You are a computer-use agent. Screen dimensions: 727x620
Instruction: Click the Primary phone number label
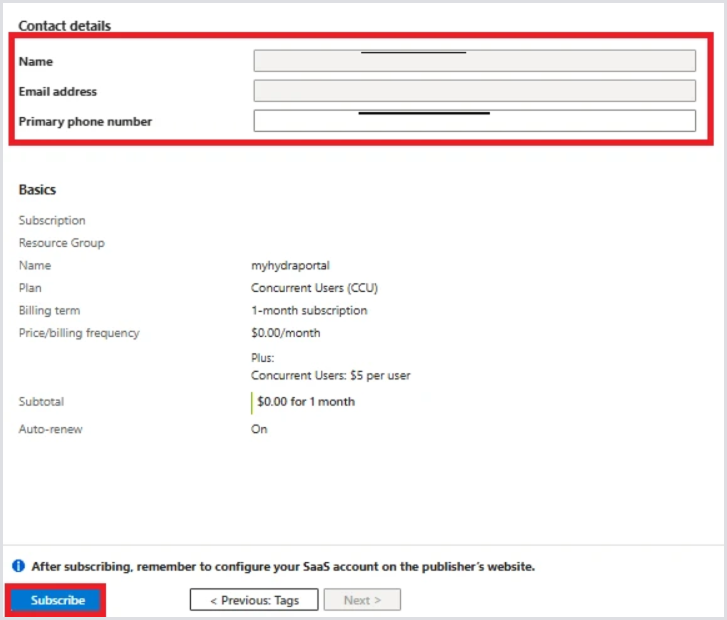[85, 122]
